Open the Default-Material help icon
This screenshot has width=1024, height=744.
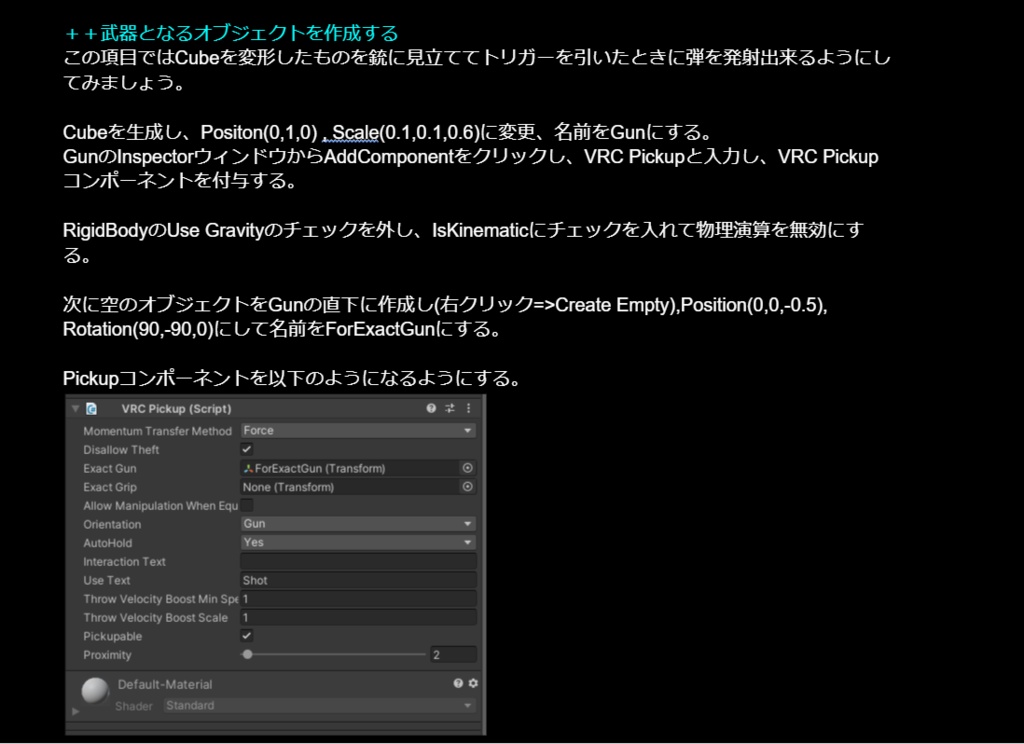point(458,684)
